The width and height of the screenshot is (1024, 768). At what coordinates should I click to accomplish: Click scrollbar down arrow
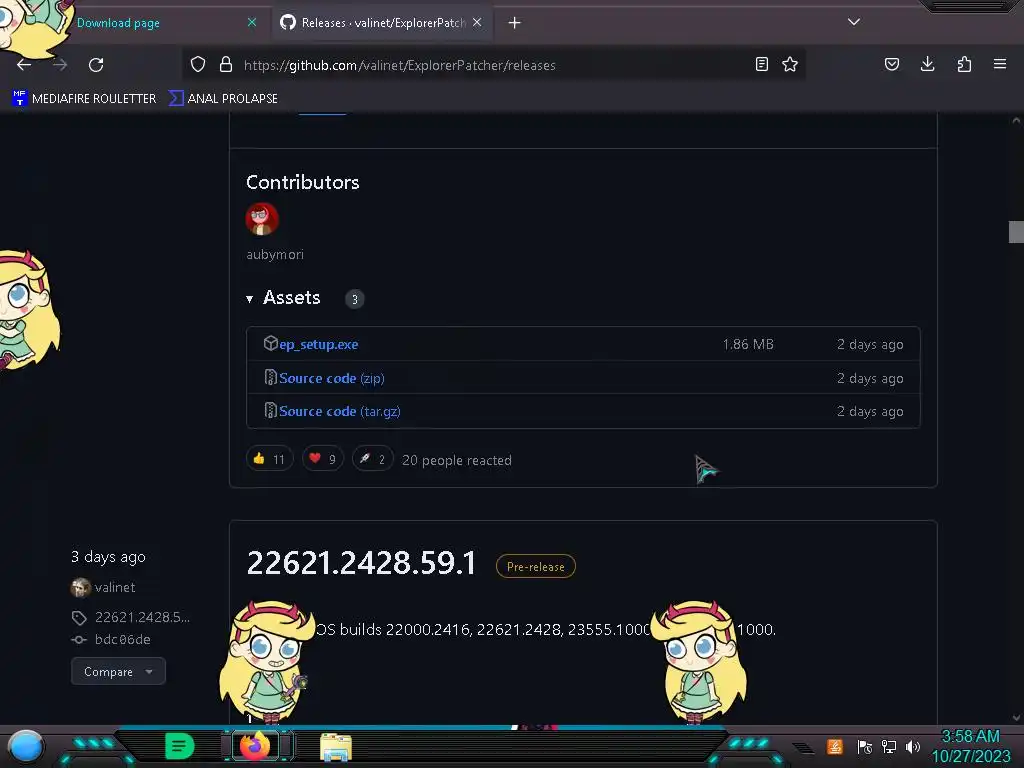1016,718
